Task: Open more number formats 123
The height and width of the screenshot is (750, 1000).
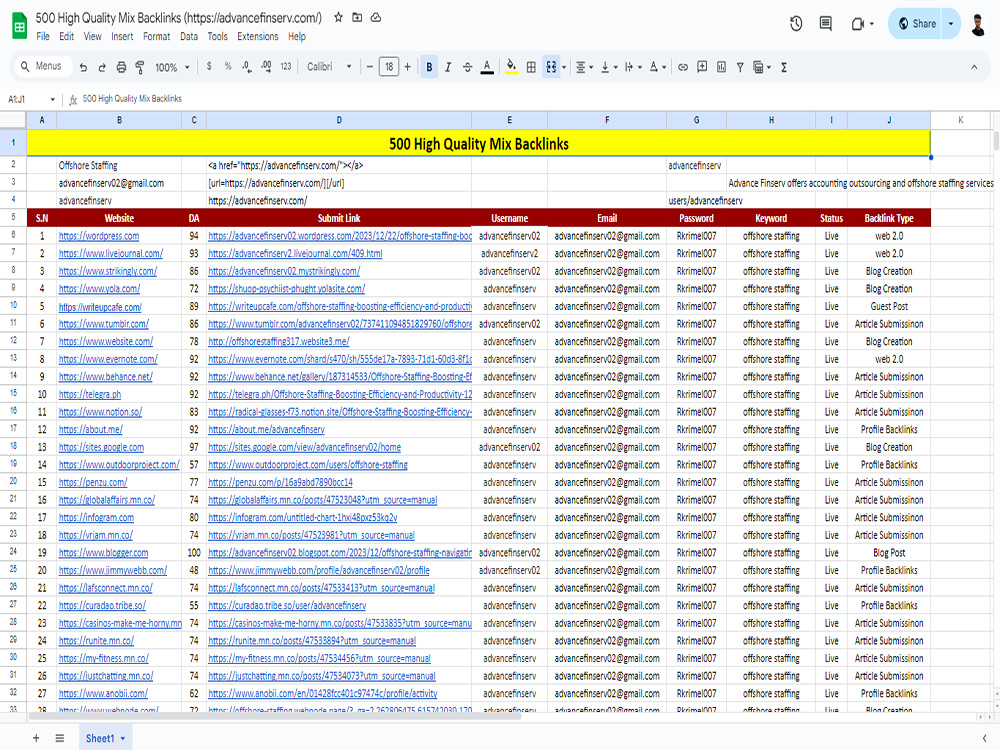Action: 286,66
